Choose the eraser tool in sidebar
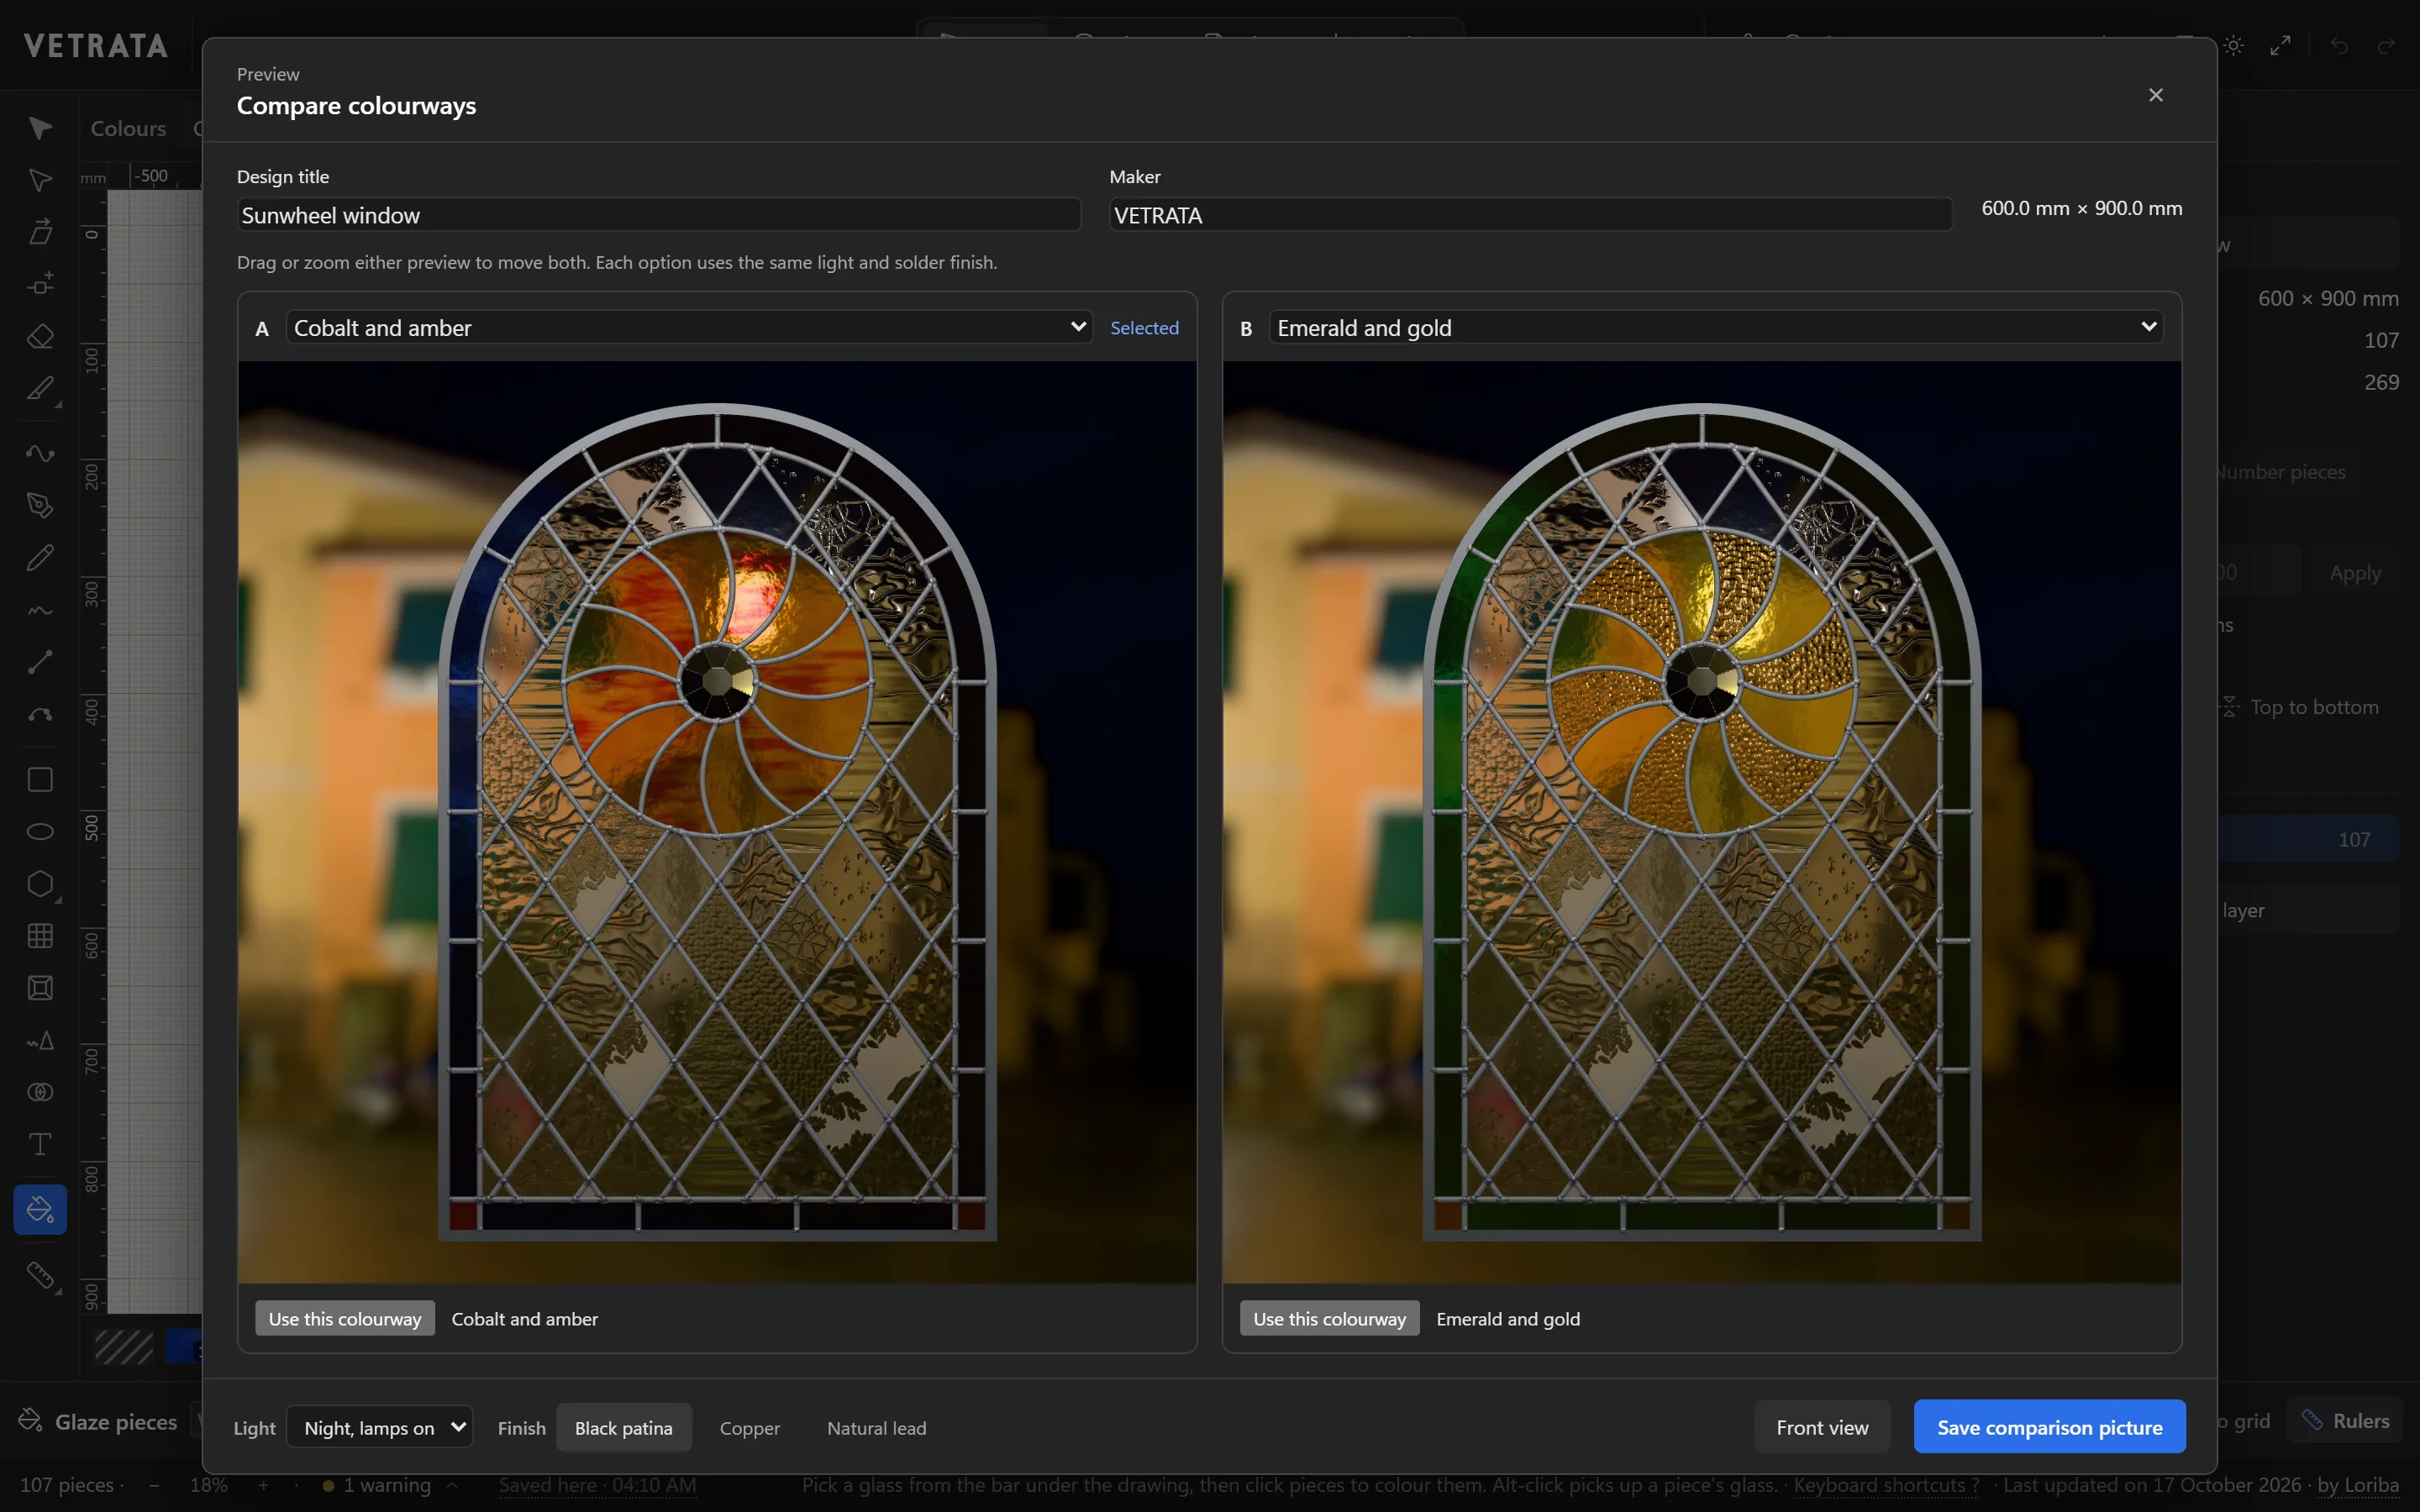This screenshot has height=1512, width=2420. pos(40,336)
